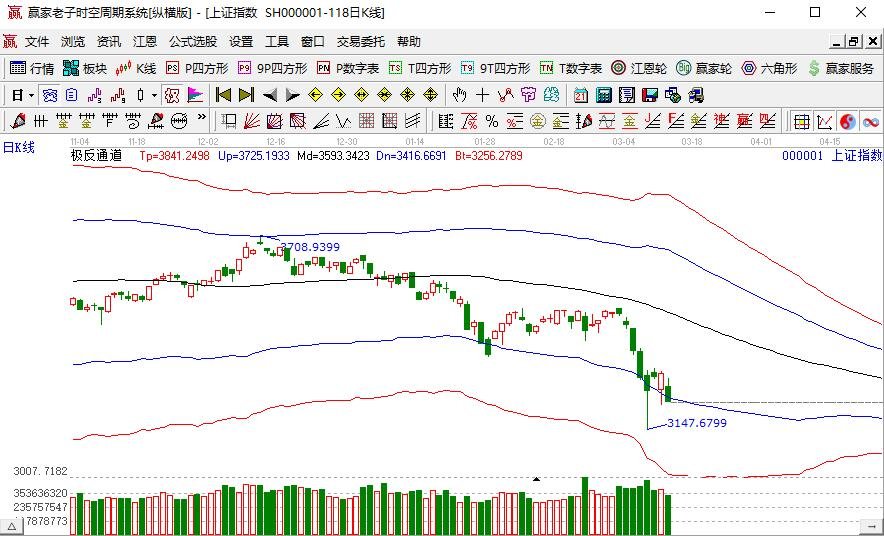Image resolution: width=884 pixels, height=536 pixels.
Task: Click the yellow diamond left-arrow icon
Action: pos(316,95)
